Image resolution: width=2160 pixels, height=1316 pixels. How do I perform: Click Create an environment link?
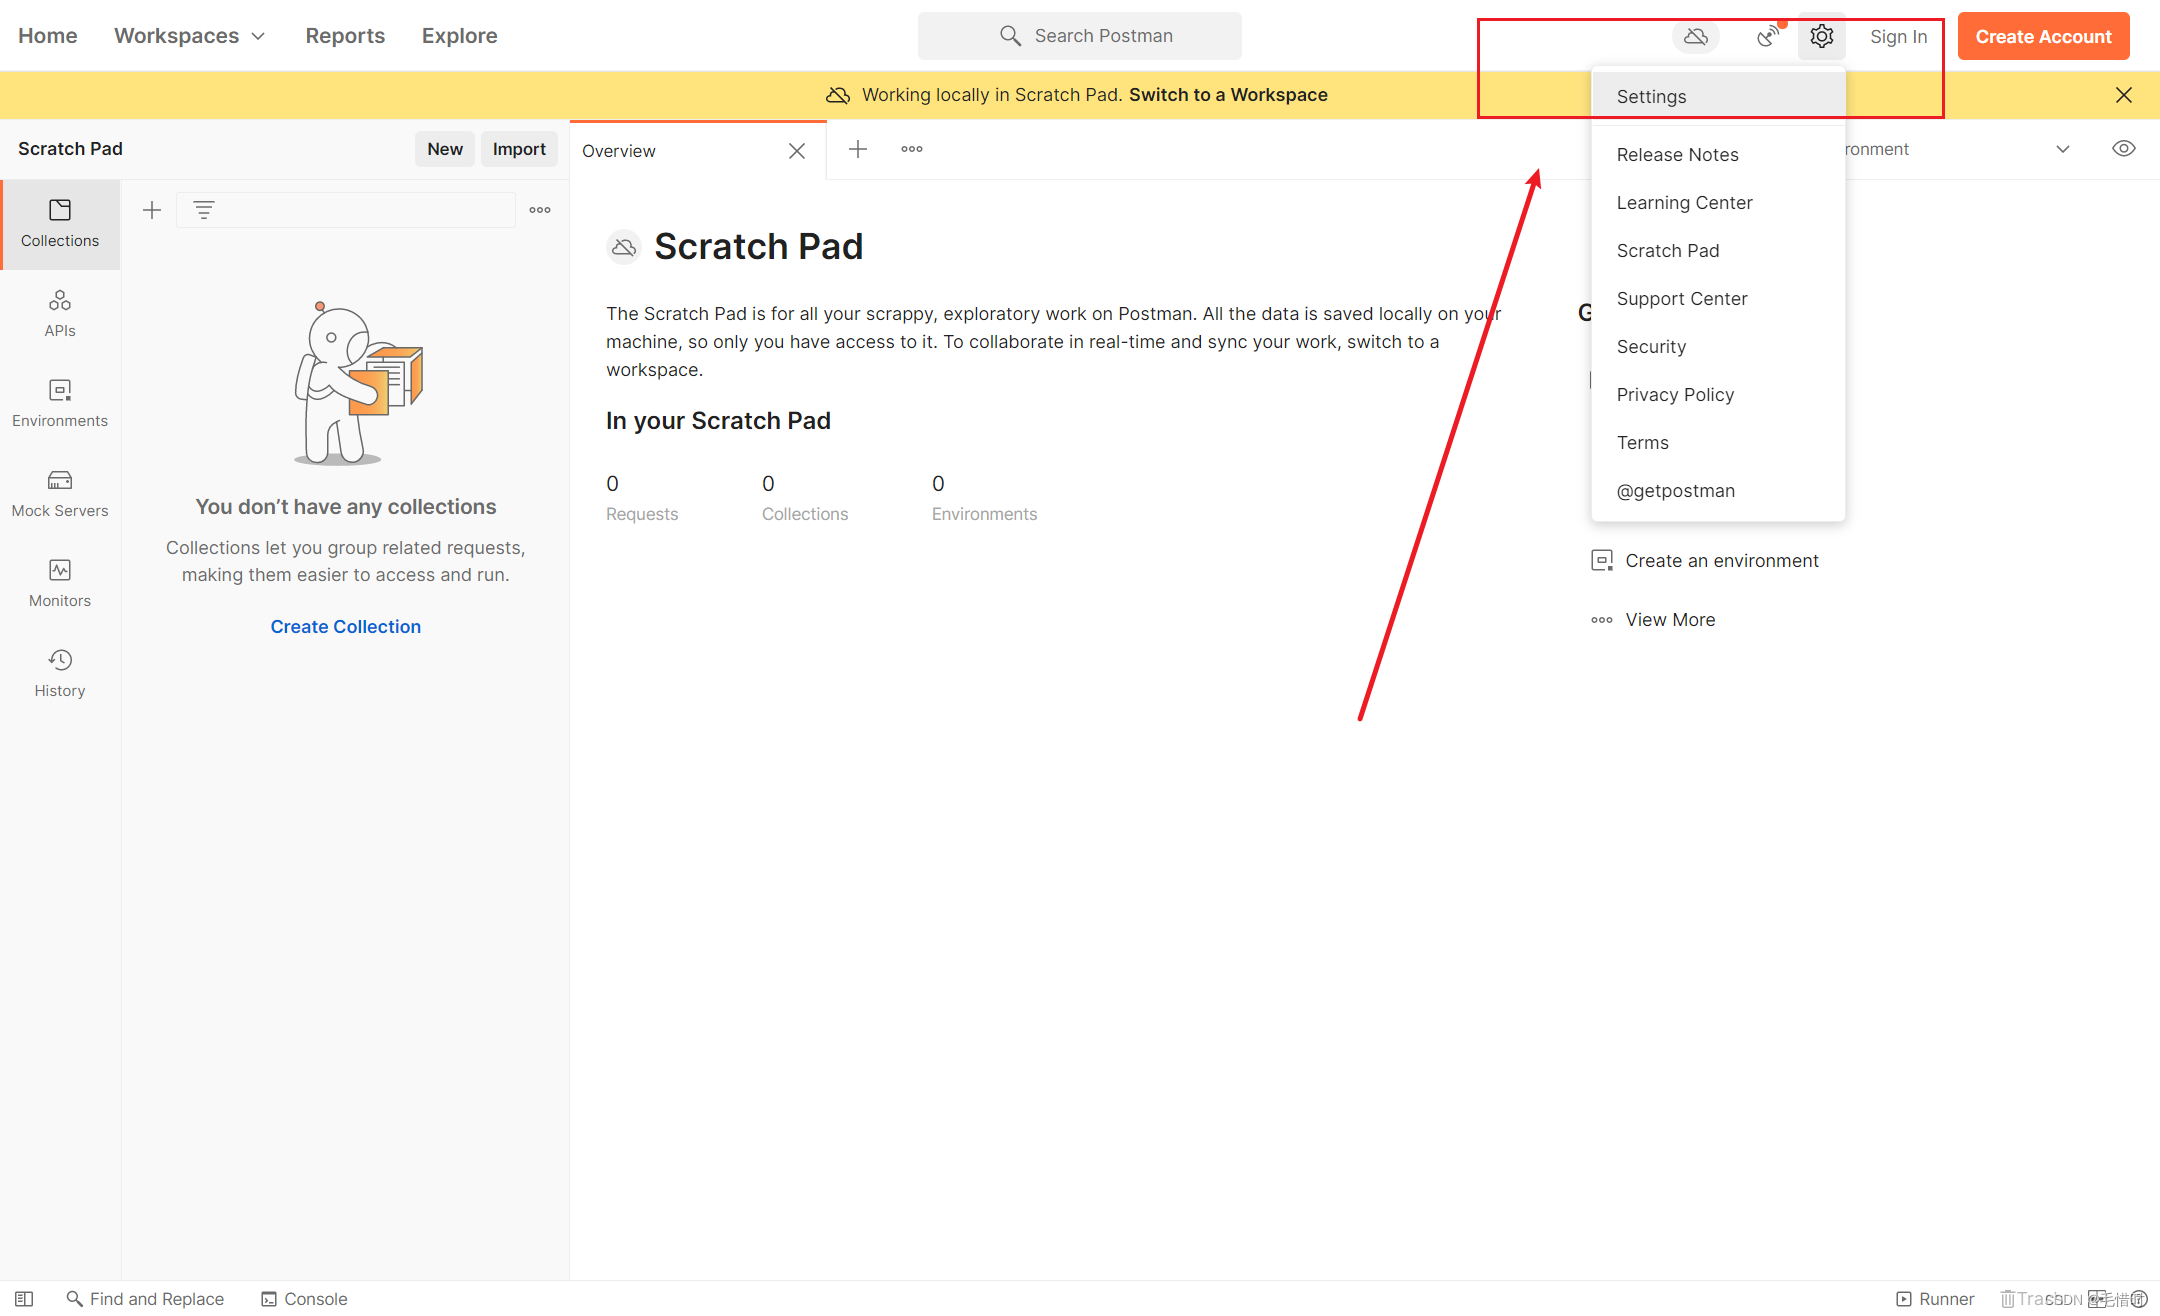[x=1705, y=560]
